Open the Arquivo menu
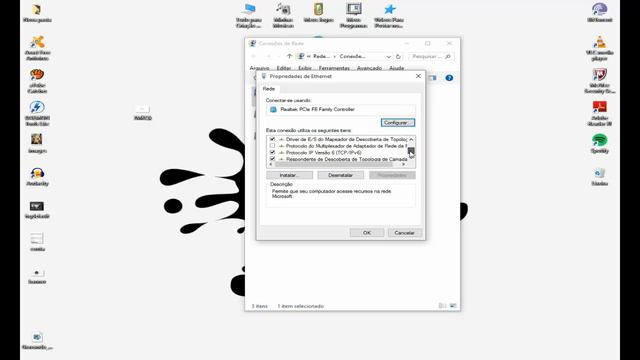Viewport: 640px width, 360px height. pyautogui.click(x=260, y=68)
